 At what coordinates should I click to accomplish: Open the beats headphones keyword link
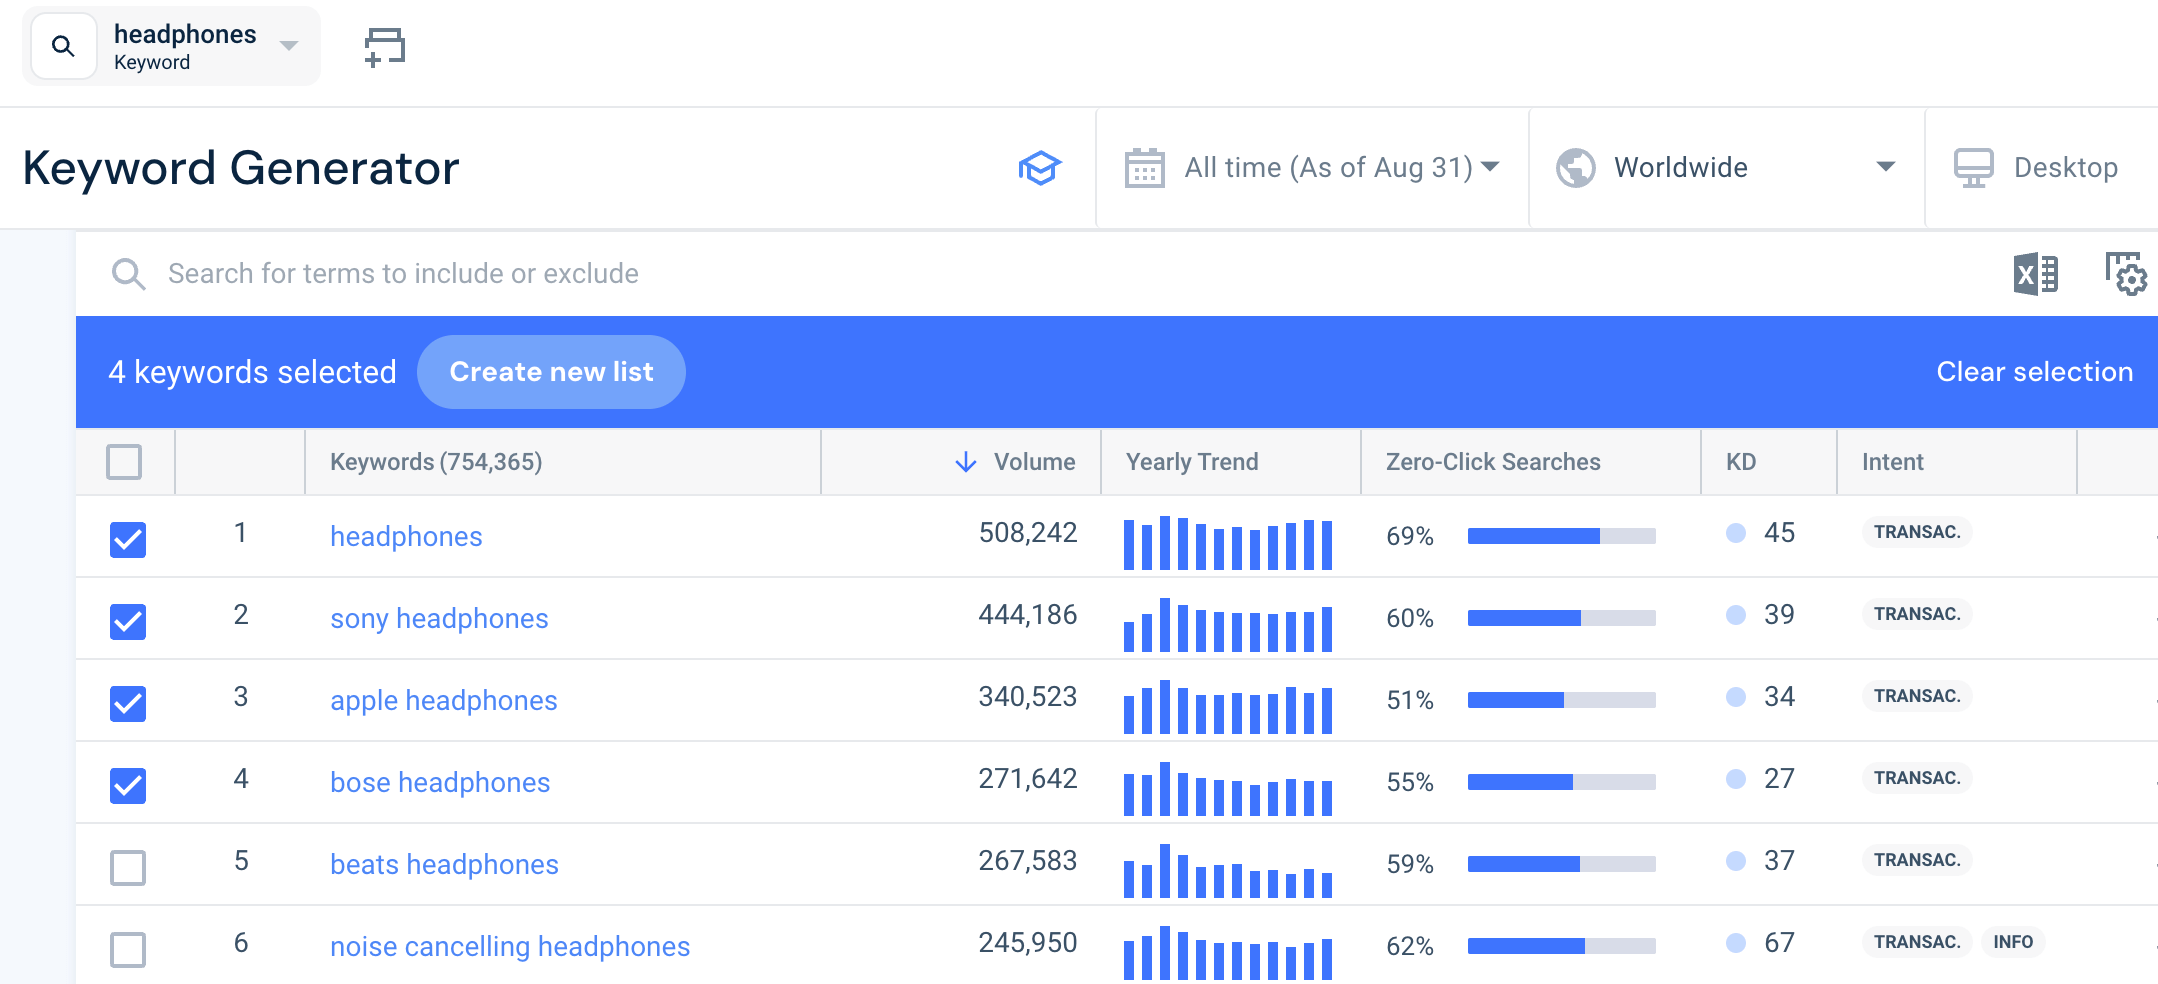pyautogui.click(x=444, y=865)
